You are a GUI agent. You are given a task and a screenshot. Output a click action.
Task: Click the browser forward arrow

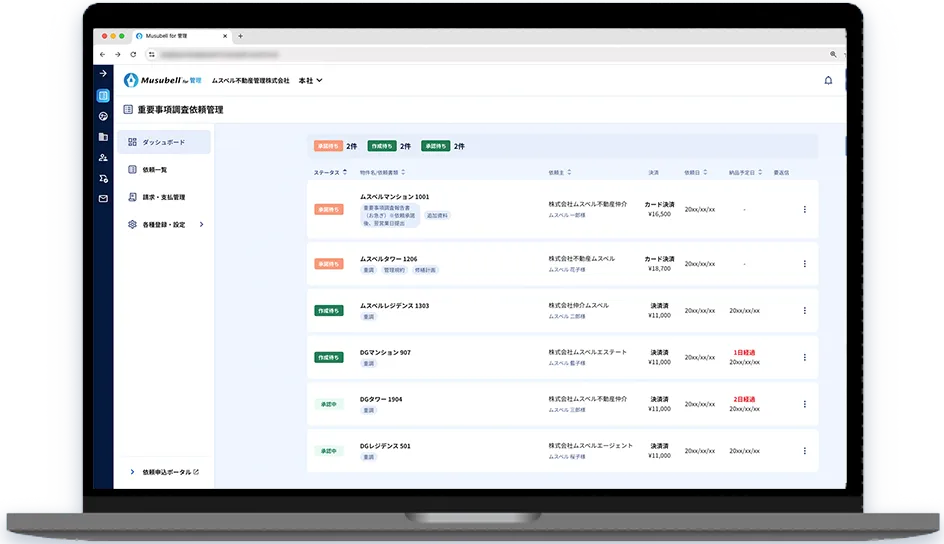(x=117, y=54)
